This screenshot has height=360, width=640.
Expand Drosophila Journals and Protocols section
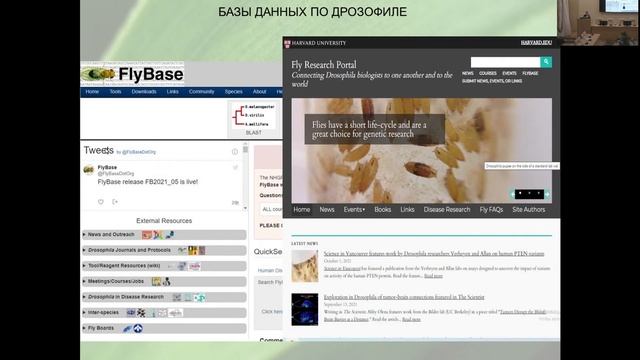[164, 250]
